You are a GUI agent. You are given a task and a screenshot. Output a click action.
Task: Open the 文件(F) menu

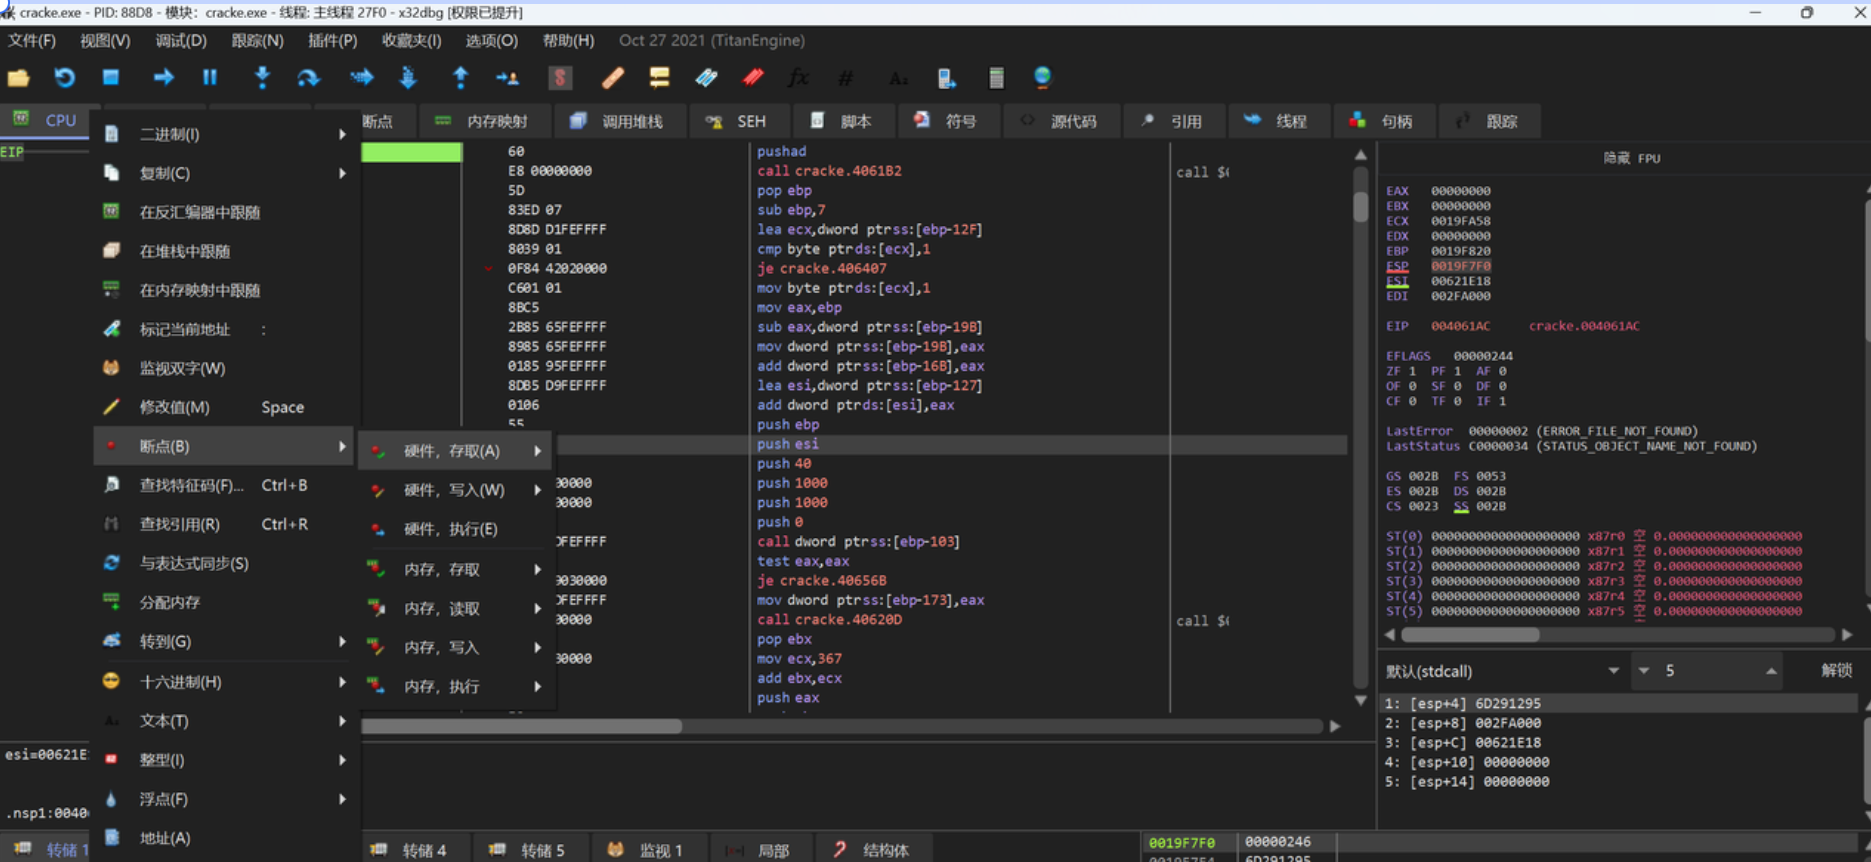(32, 41)
